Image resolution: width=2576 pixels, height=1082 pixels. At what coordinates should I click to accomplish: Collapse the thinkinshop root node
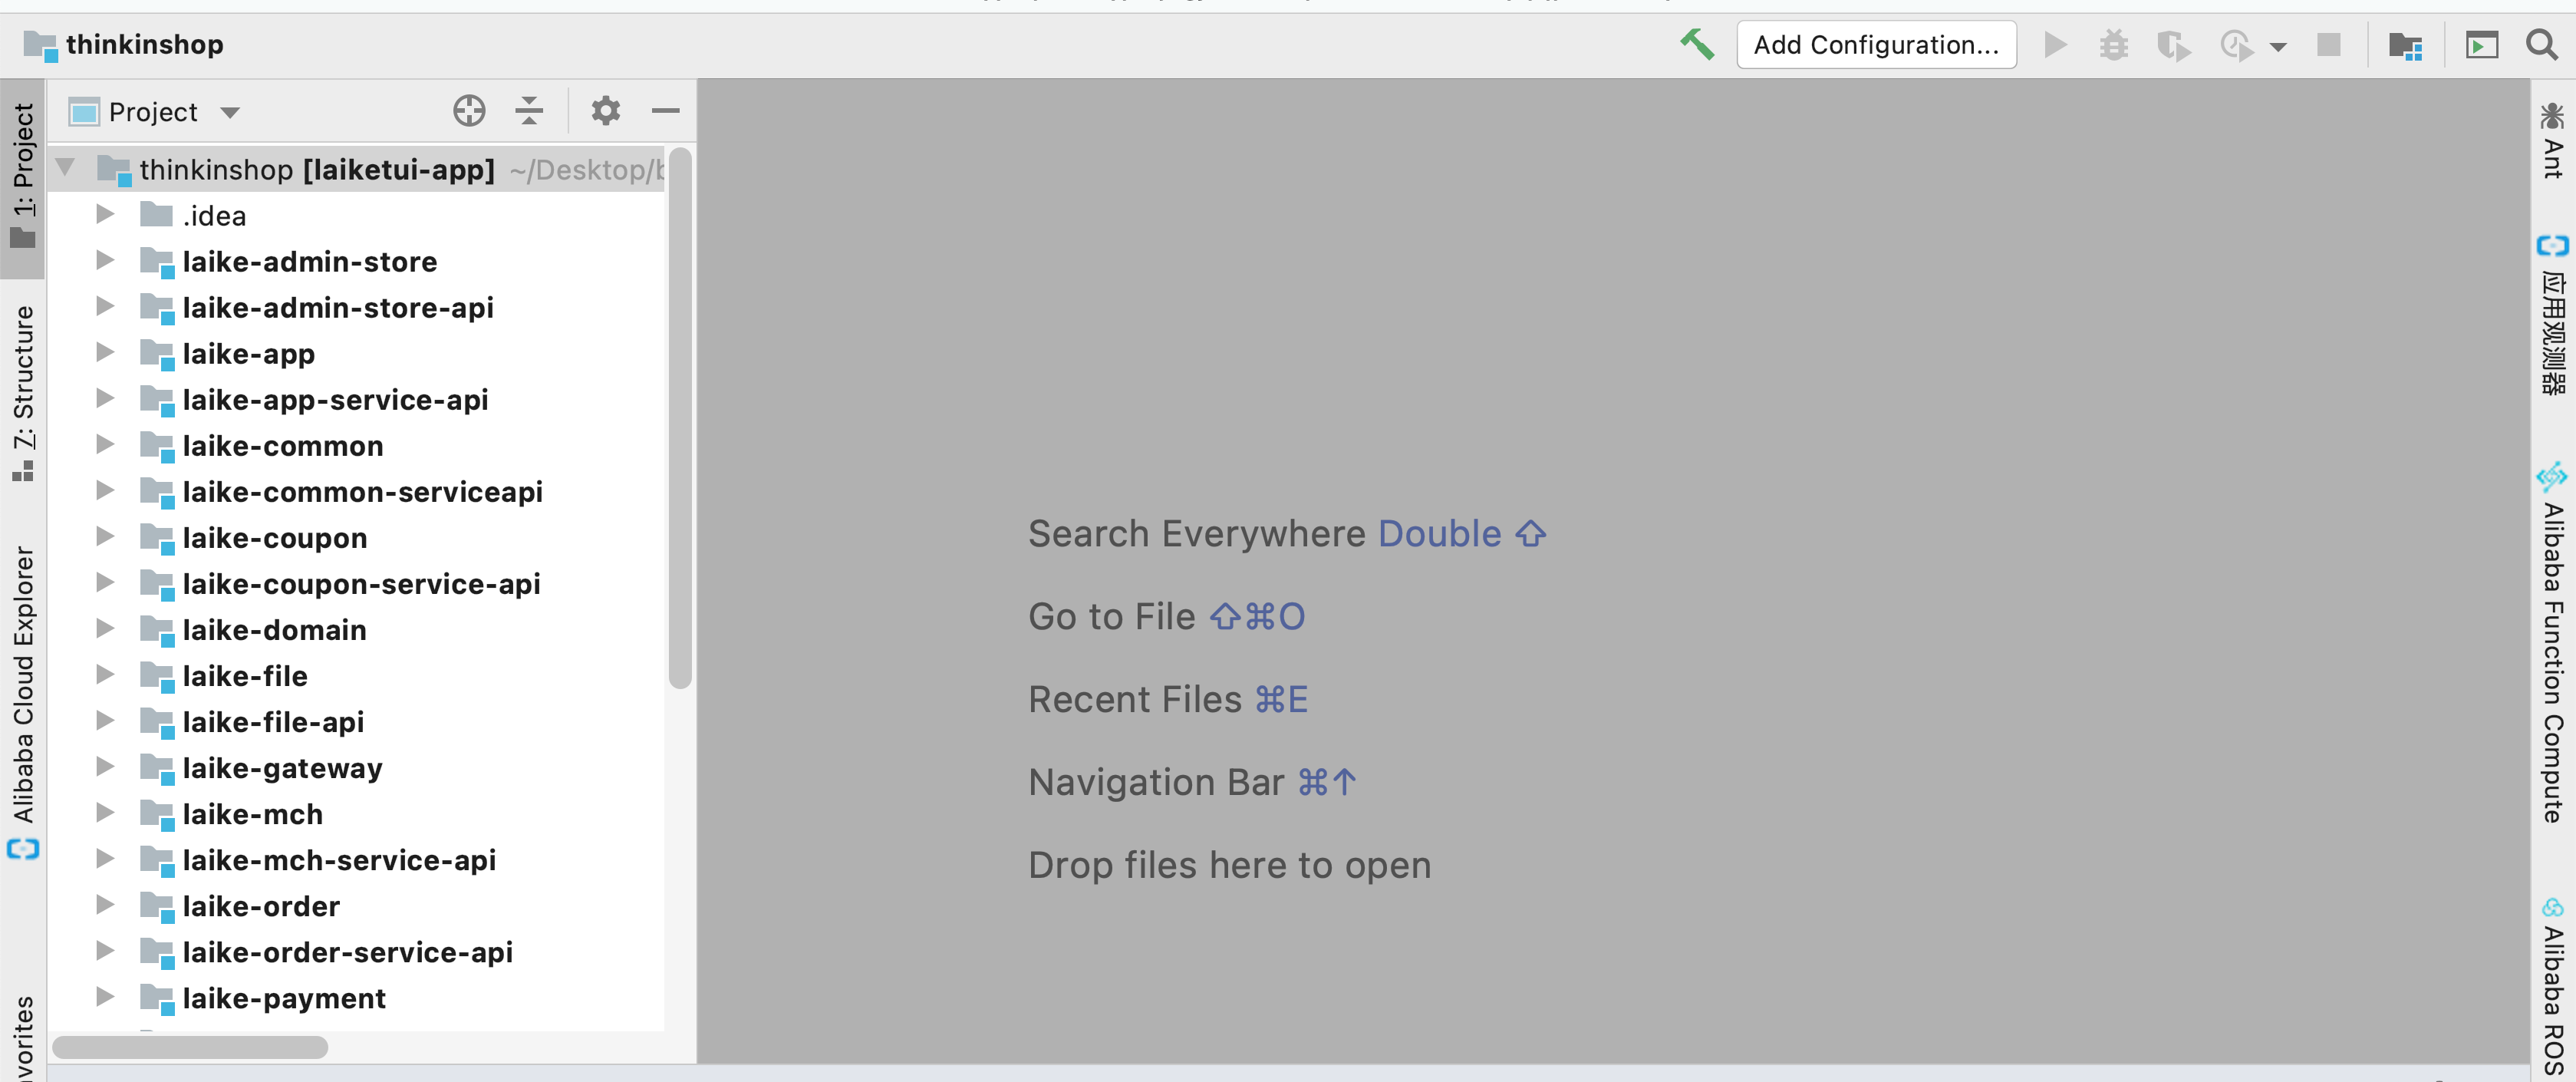[x=65, y=168]
